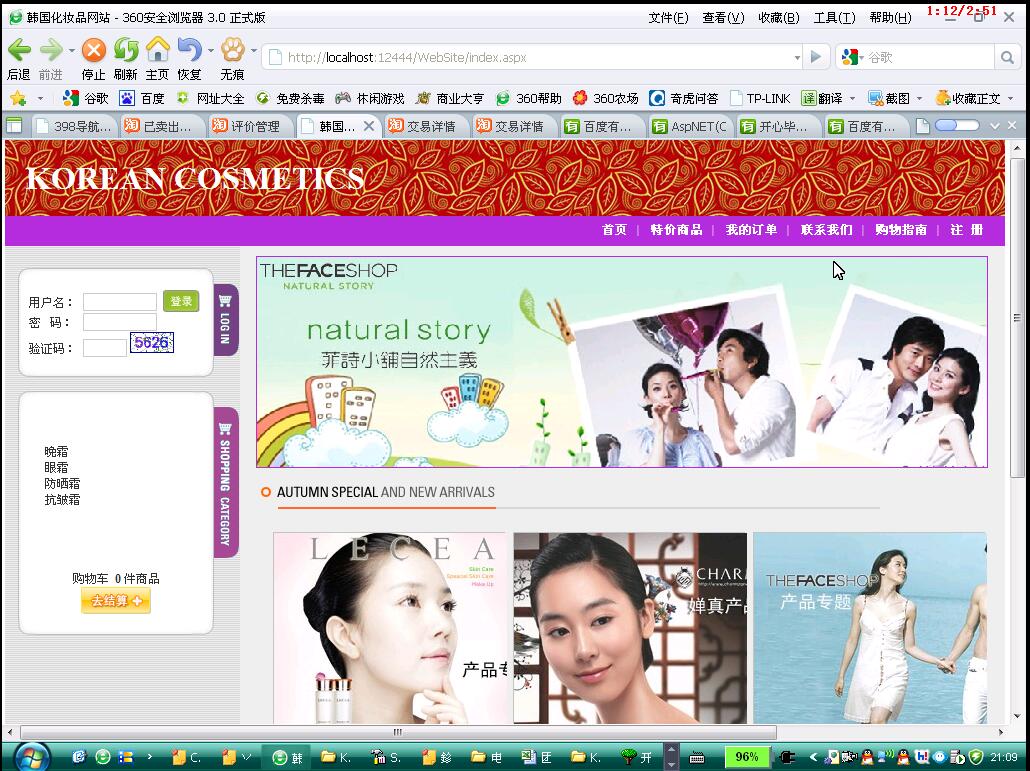Open the 商业大亨 bookmark
The image size is (1030, 771).
450,99
